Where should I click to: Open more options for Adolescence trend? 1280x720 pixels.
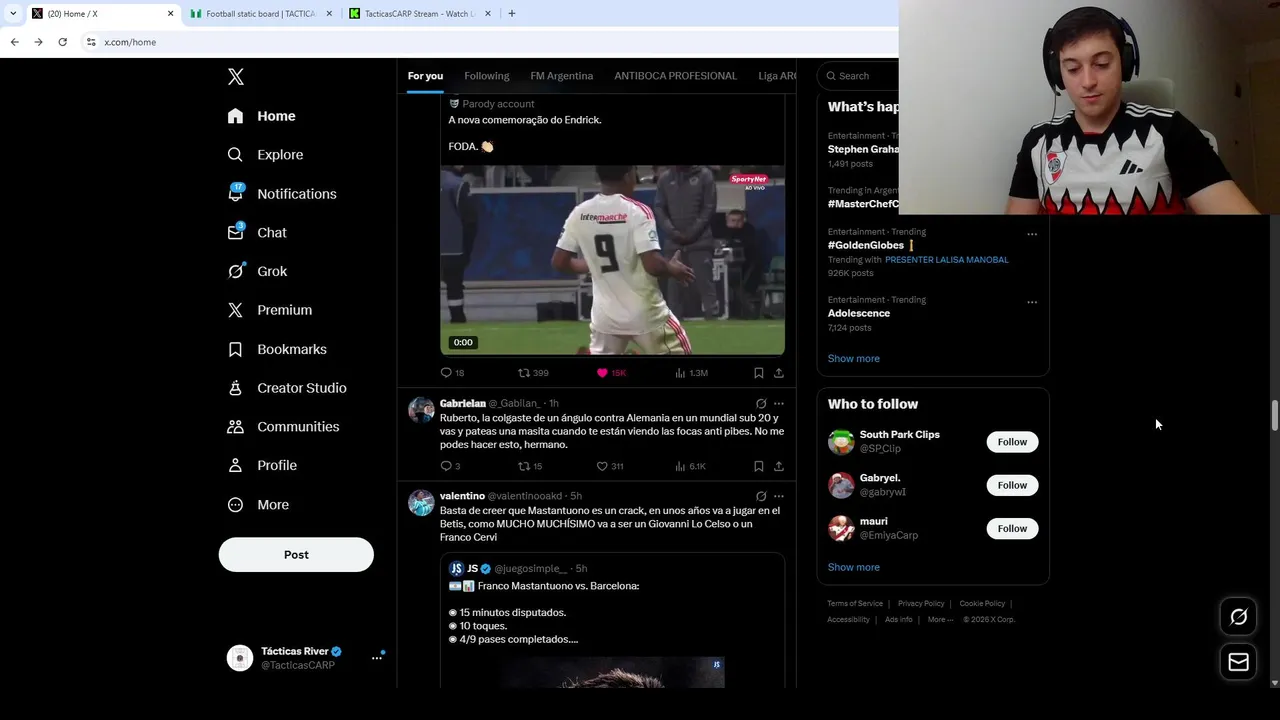(1032, 302)
